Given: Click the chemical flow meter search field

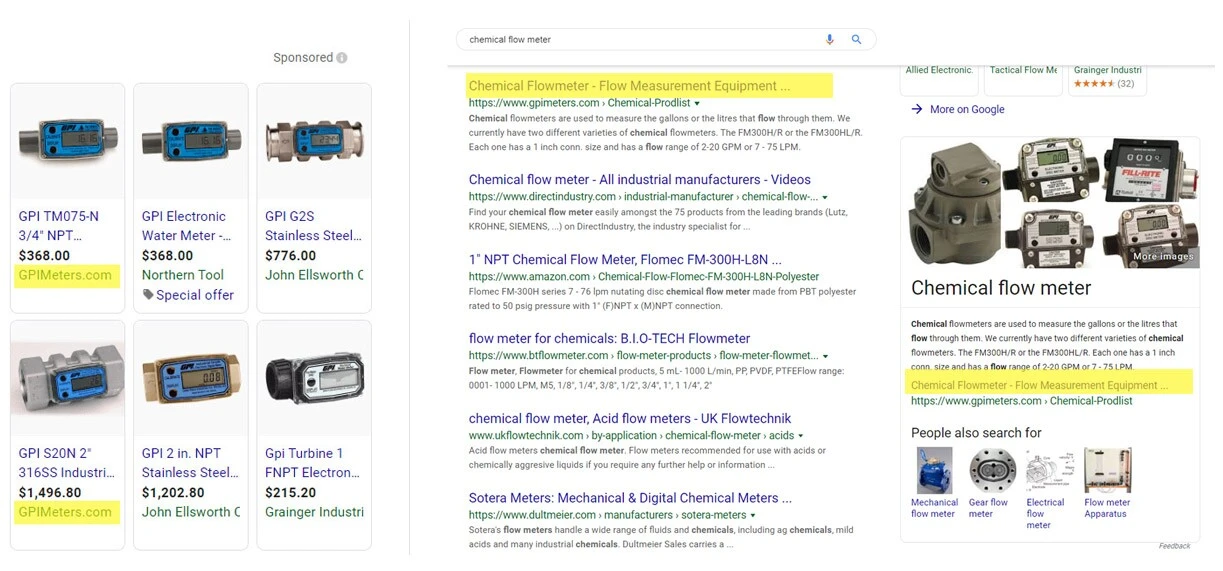Looking at the screenshot, I should pyautogui.click(x=640, y=40).
